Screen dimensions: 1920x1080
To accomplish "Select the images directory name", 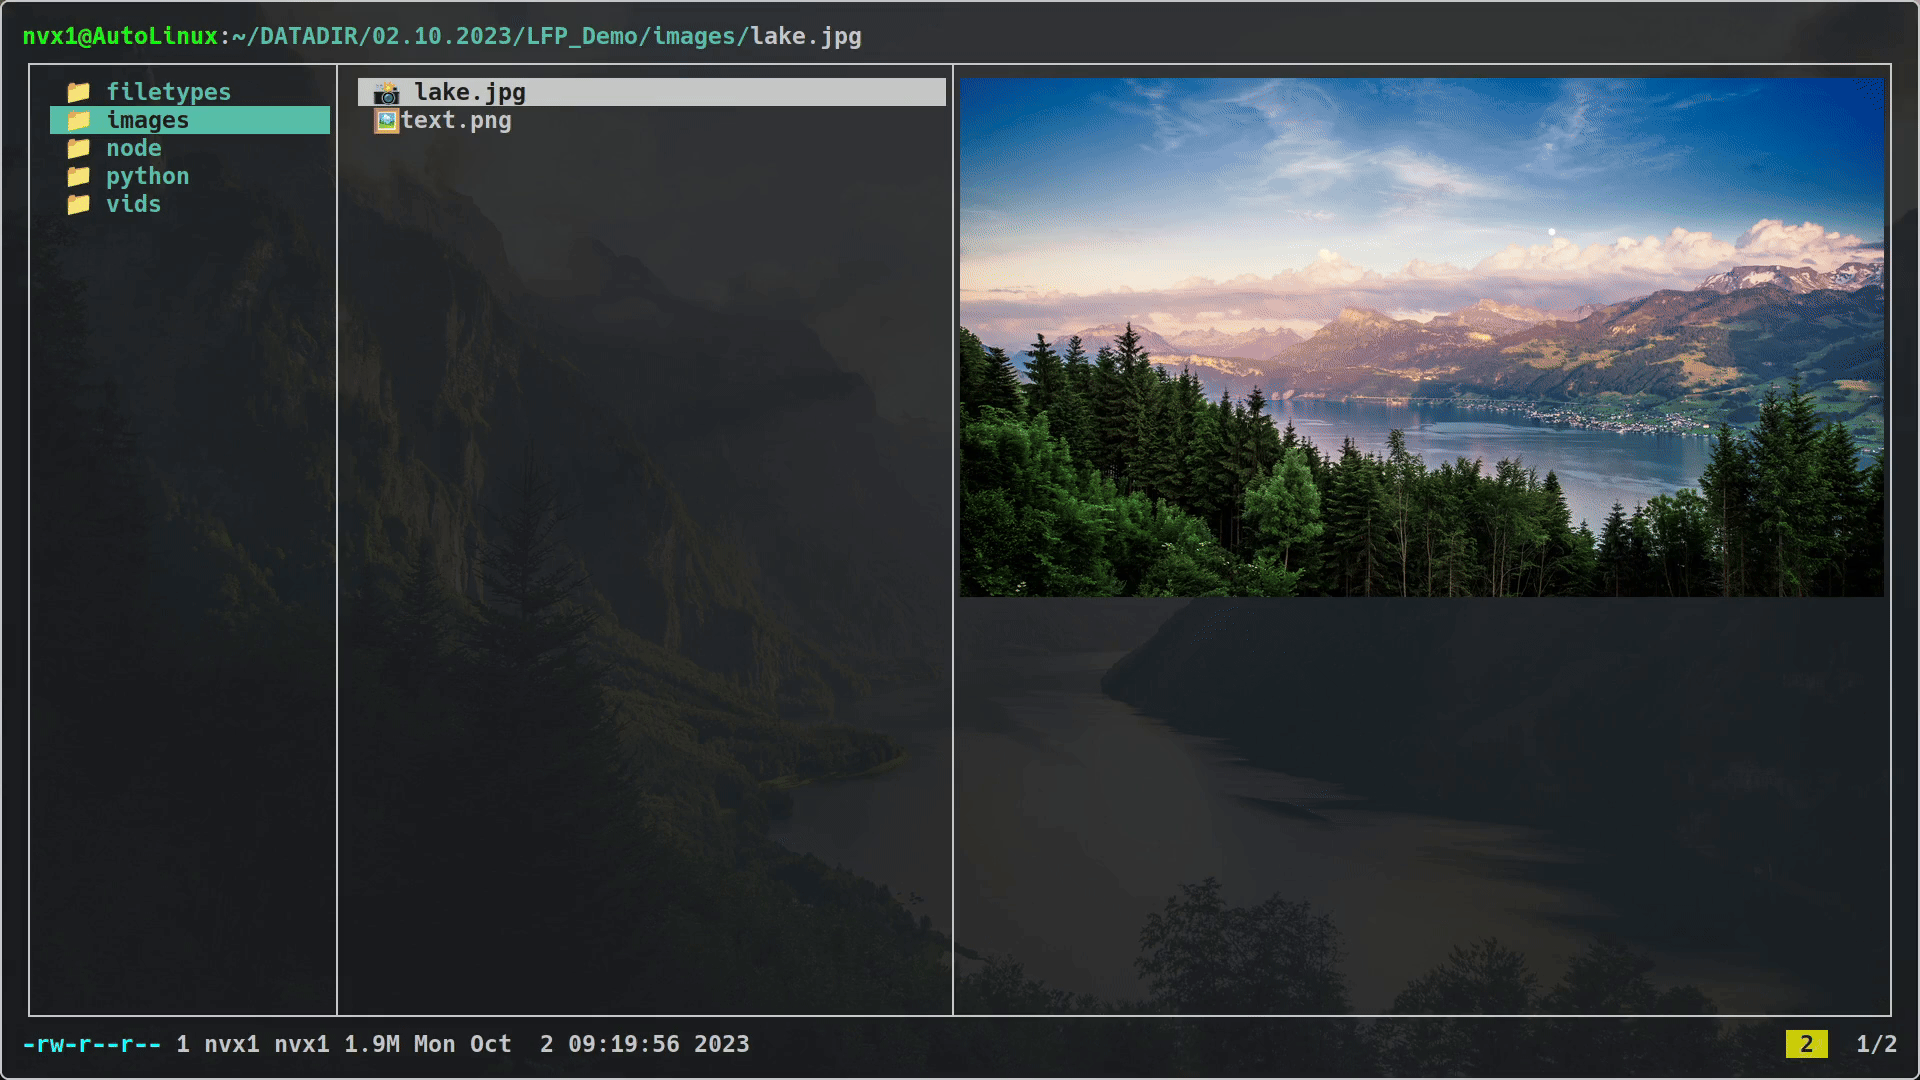I will point(147,120).
